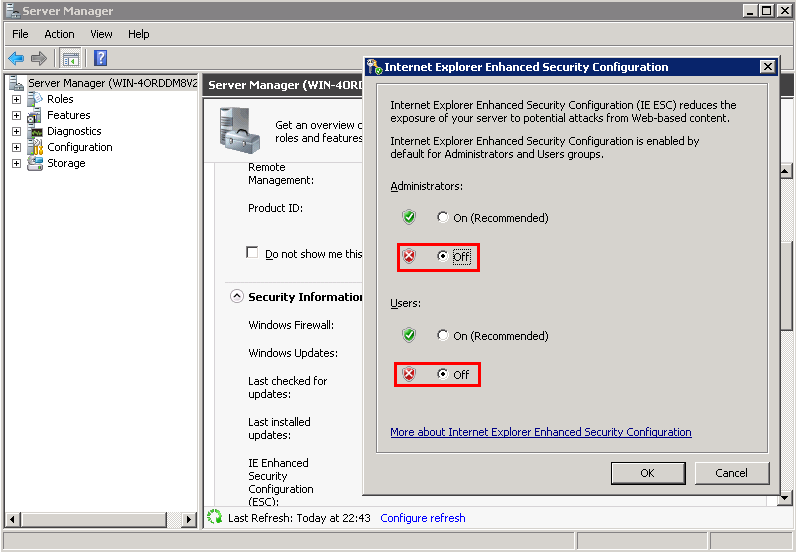Click red shield beside Administrators Off
This screenshot has height=552, width=796.
pyautogui.click(x=409, y=256)
